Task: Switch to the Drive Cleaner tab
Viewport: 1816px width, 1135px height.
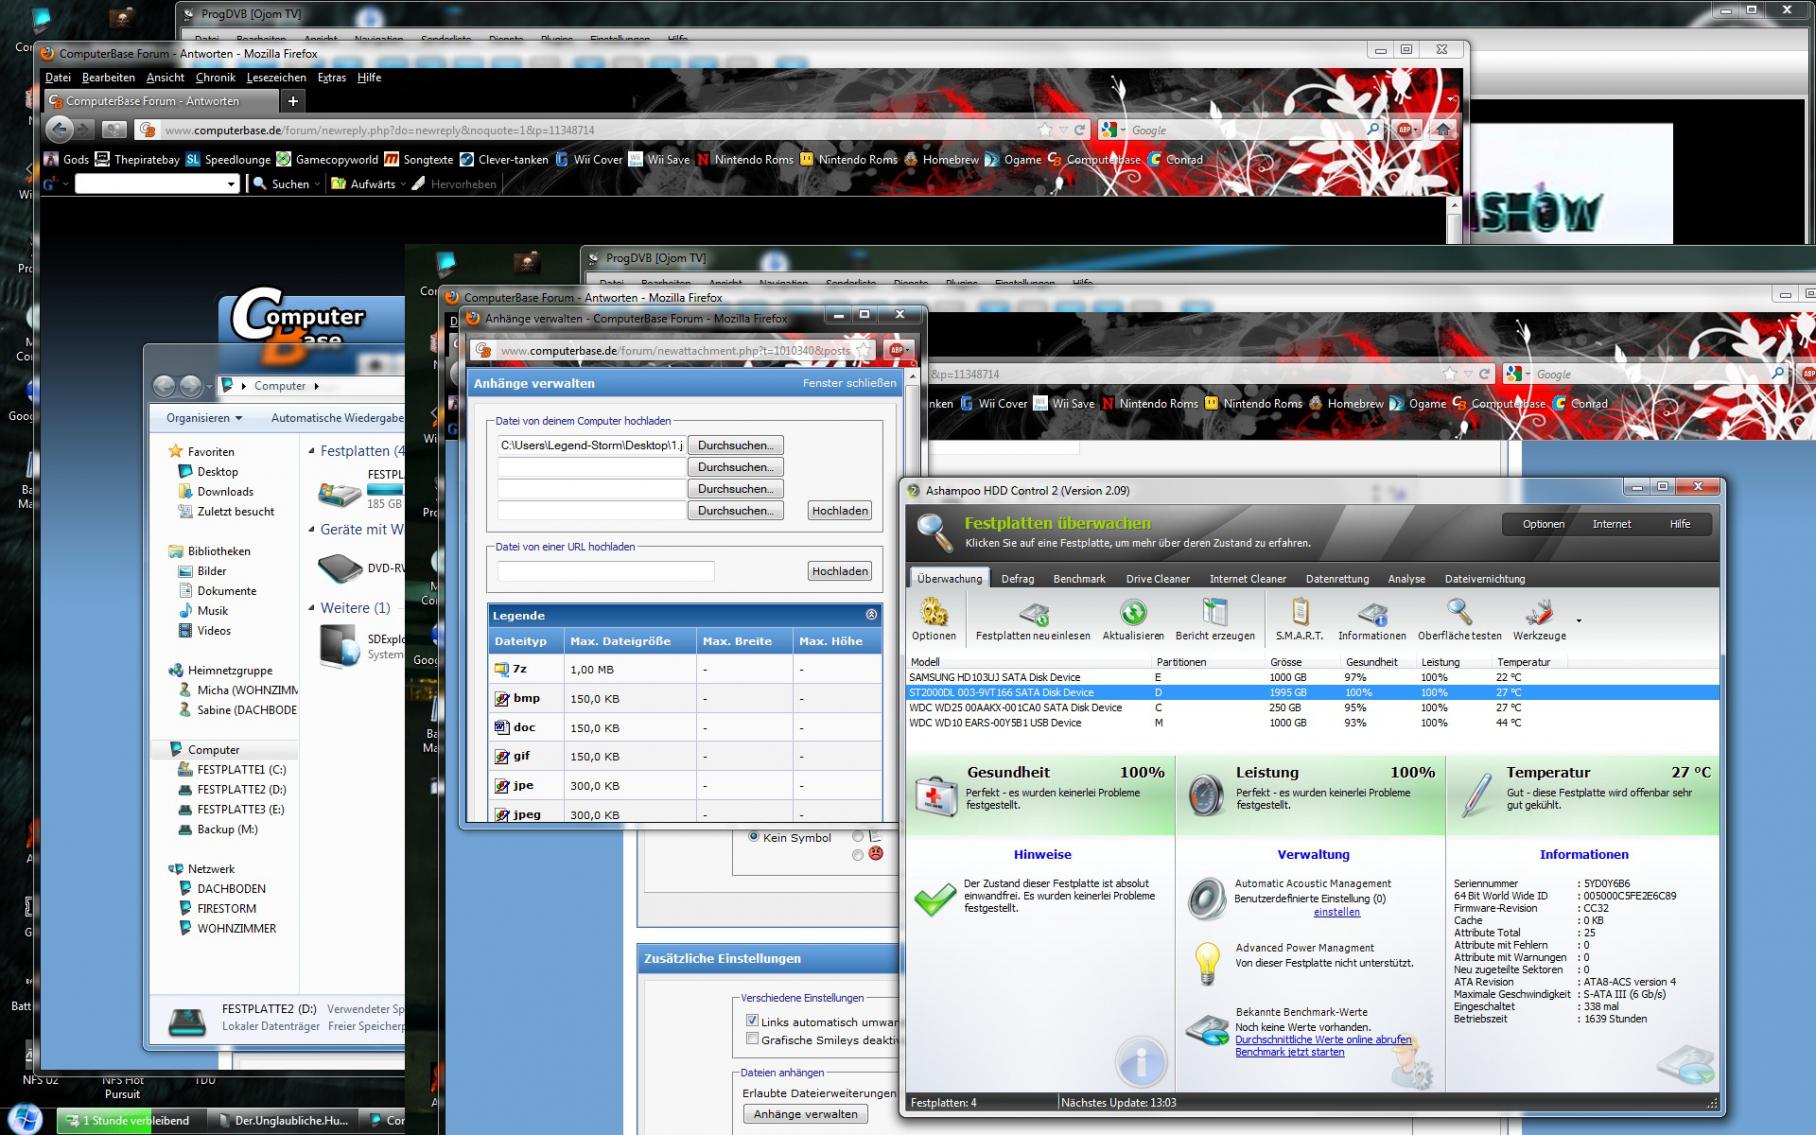Action: click(x=1158, y=579)
